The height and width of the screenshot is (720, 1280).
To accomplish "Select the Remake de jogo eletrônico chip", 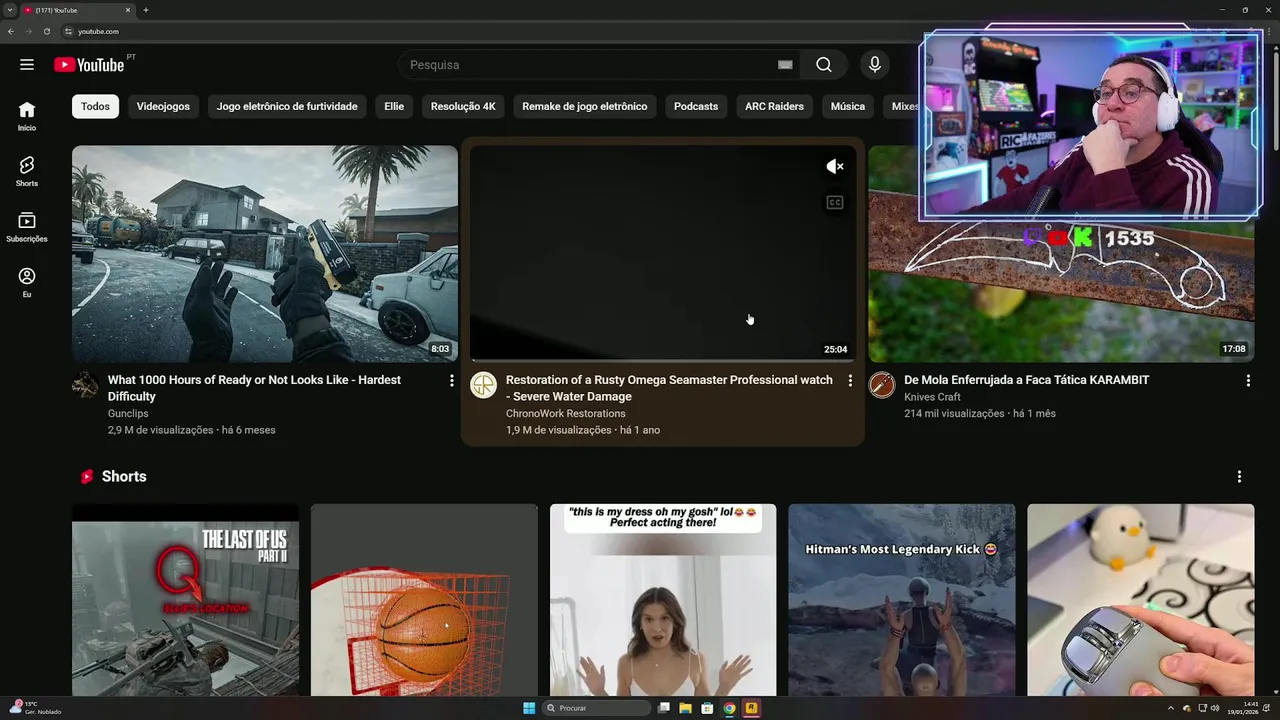I will 584,106.
